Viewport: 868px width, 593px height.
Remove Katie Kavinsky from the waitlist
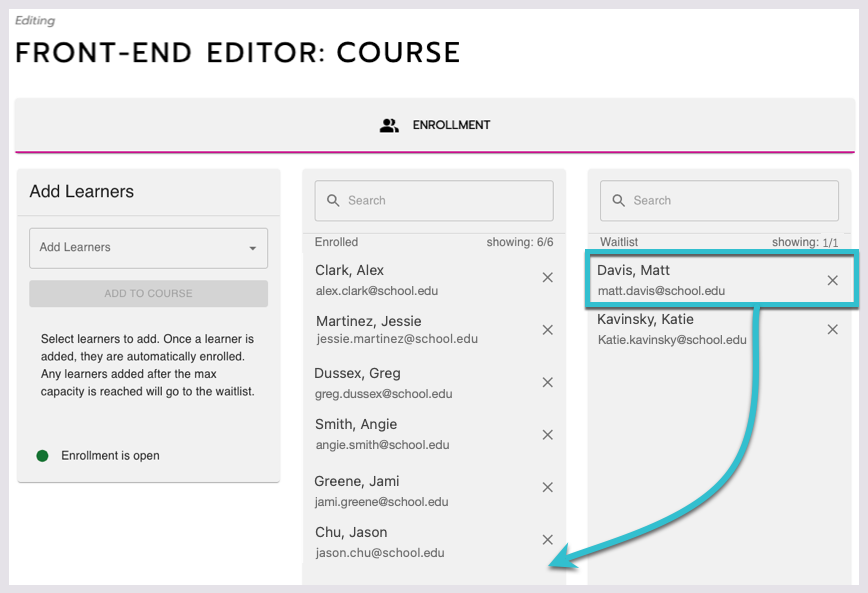point(832,329)
